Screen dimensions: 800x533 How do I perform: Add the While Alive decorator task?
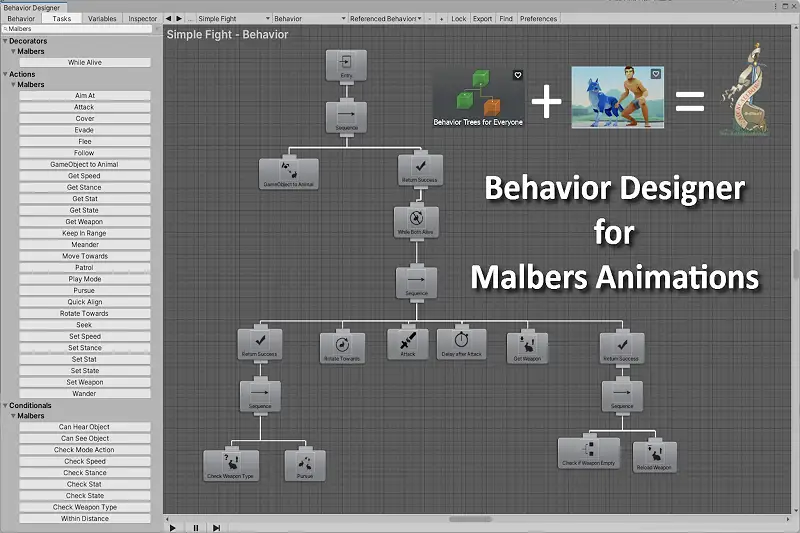(85, 63)
